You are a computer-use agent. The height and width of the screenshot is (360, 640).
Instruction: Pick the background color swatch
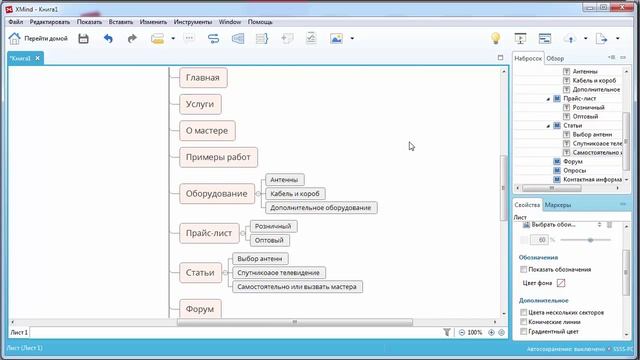click(x=561, y=283)
